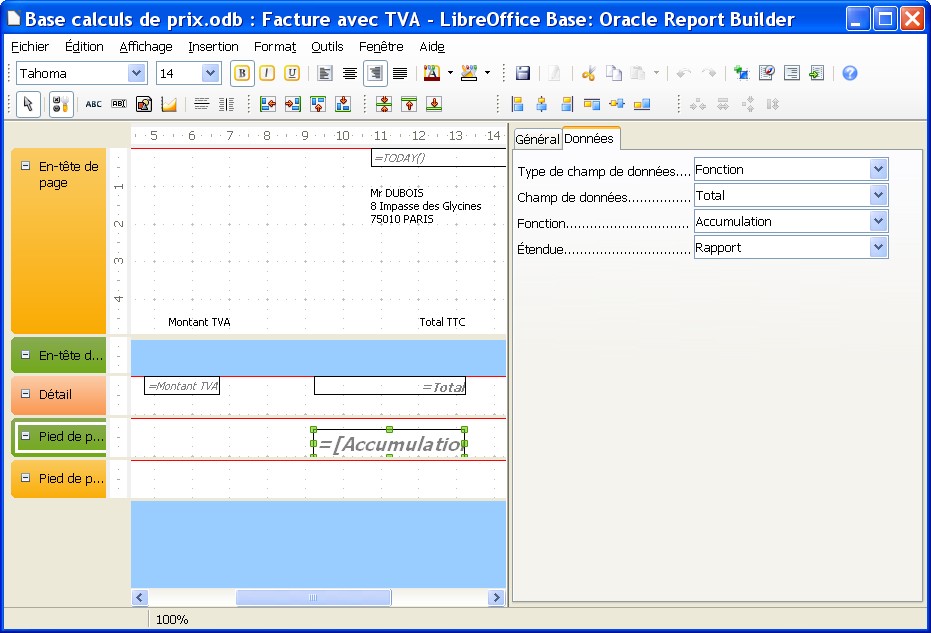This screenshot has width=931, height=633.
Task: Switch to the Général tab
Action: tap(537, 139)
